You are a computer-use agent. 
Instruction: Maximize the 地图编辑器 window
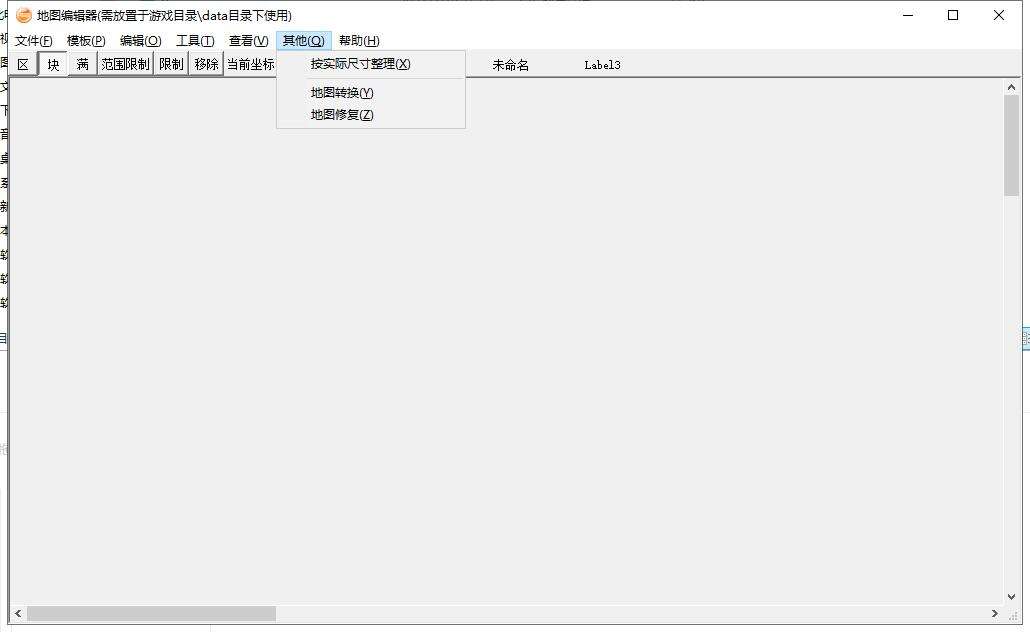point(953,15)
